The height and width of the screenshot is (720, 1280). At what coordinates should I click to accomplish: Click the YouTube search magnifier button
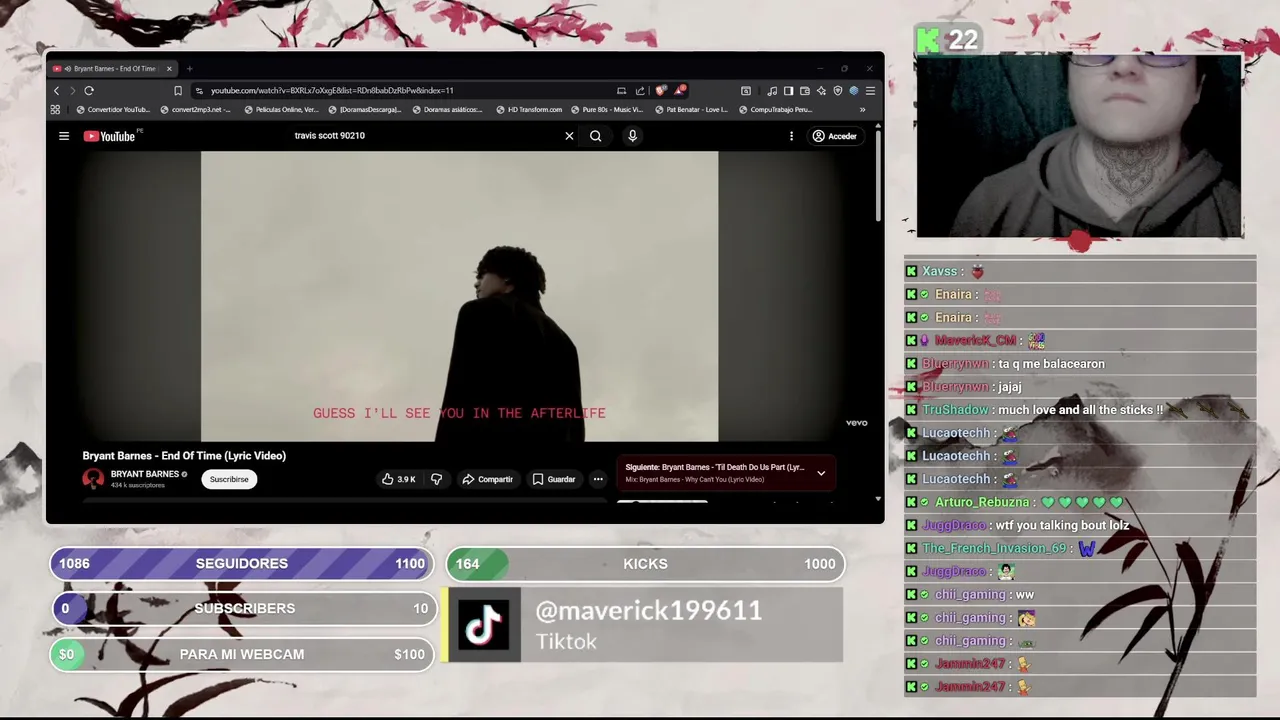(x=596, y=136)
